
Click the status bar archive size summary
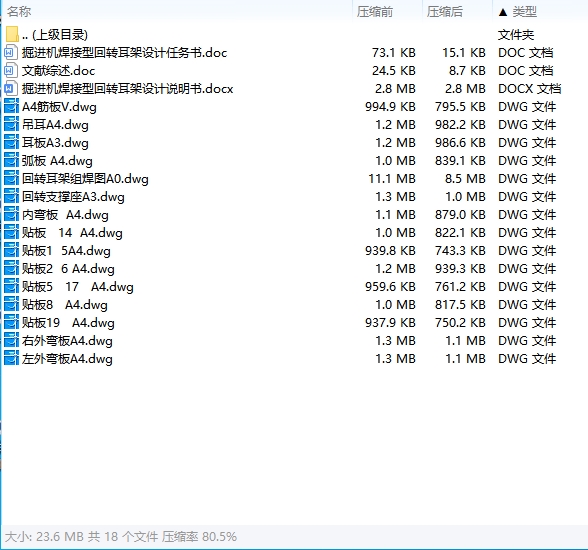[x=121, y=537]
